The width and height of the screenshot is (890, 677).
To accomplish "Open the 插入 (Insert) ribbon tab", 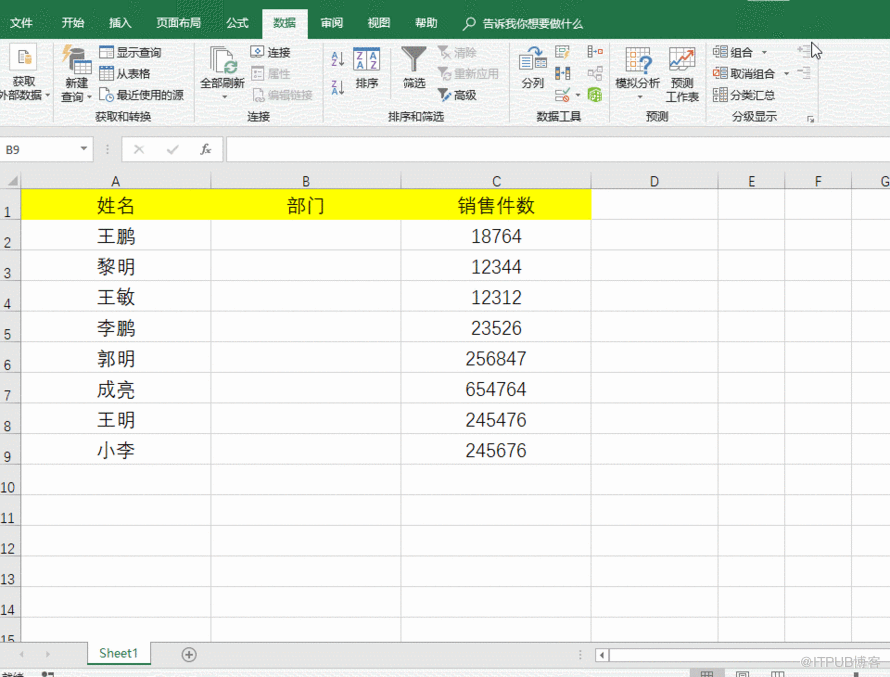I will (x=120, y=23).
